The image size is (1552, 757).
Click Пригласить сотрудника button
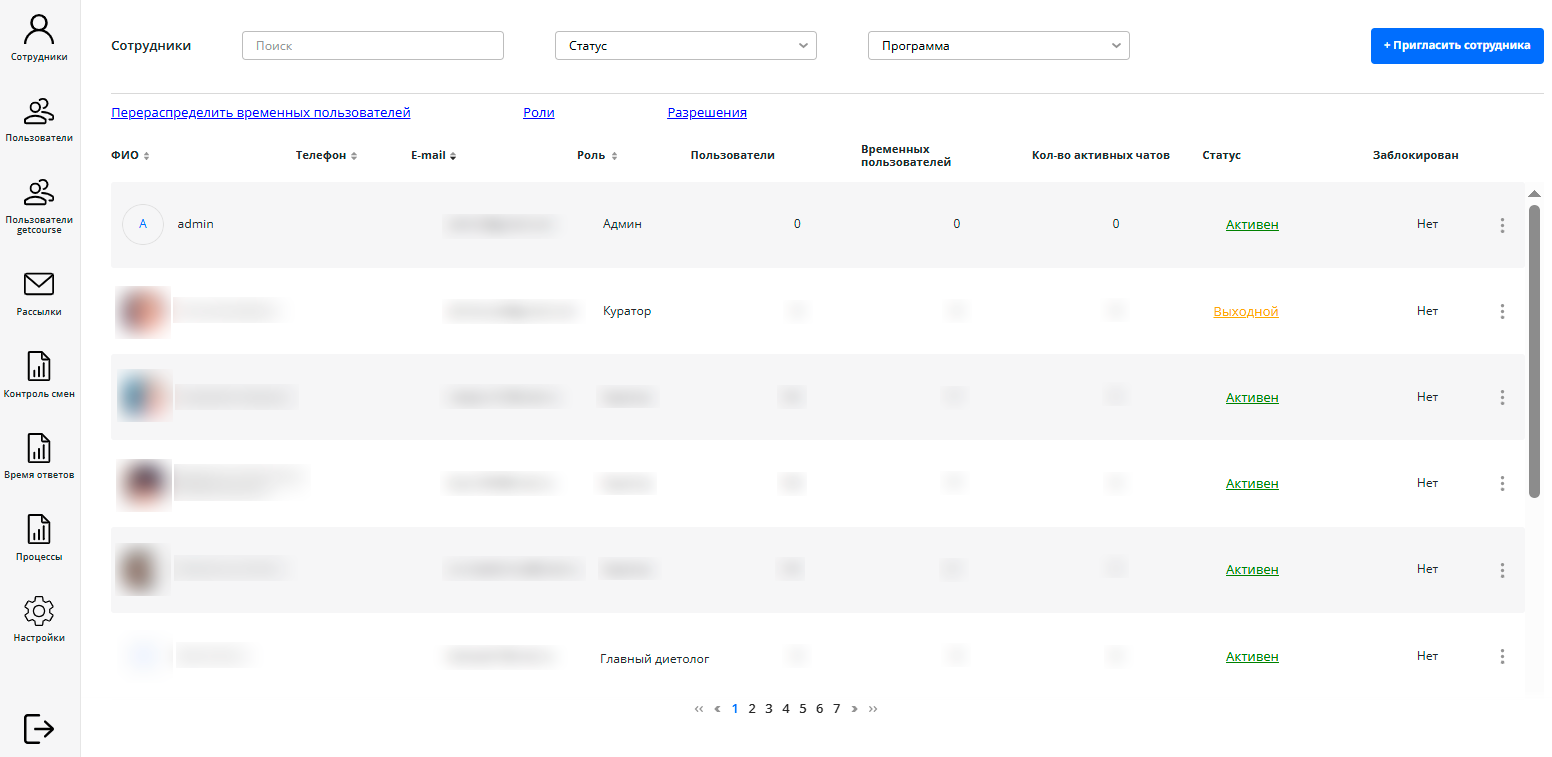1457,46
